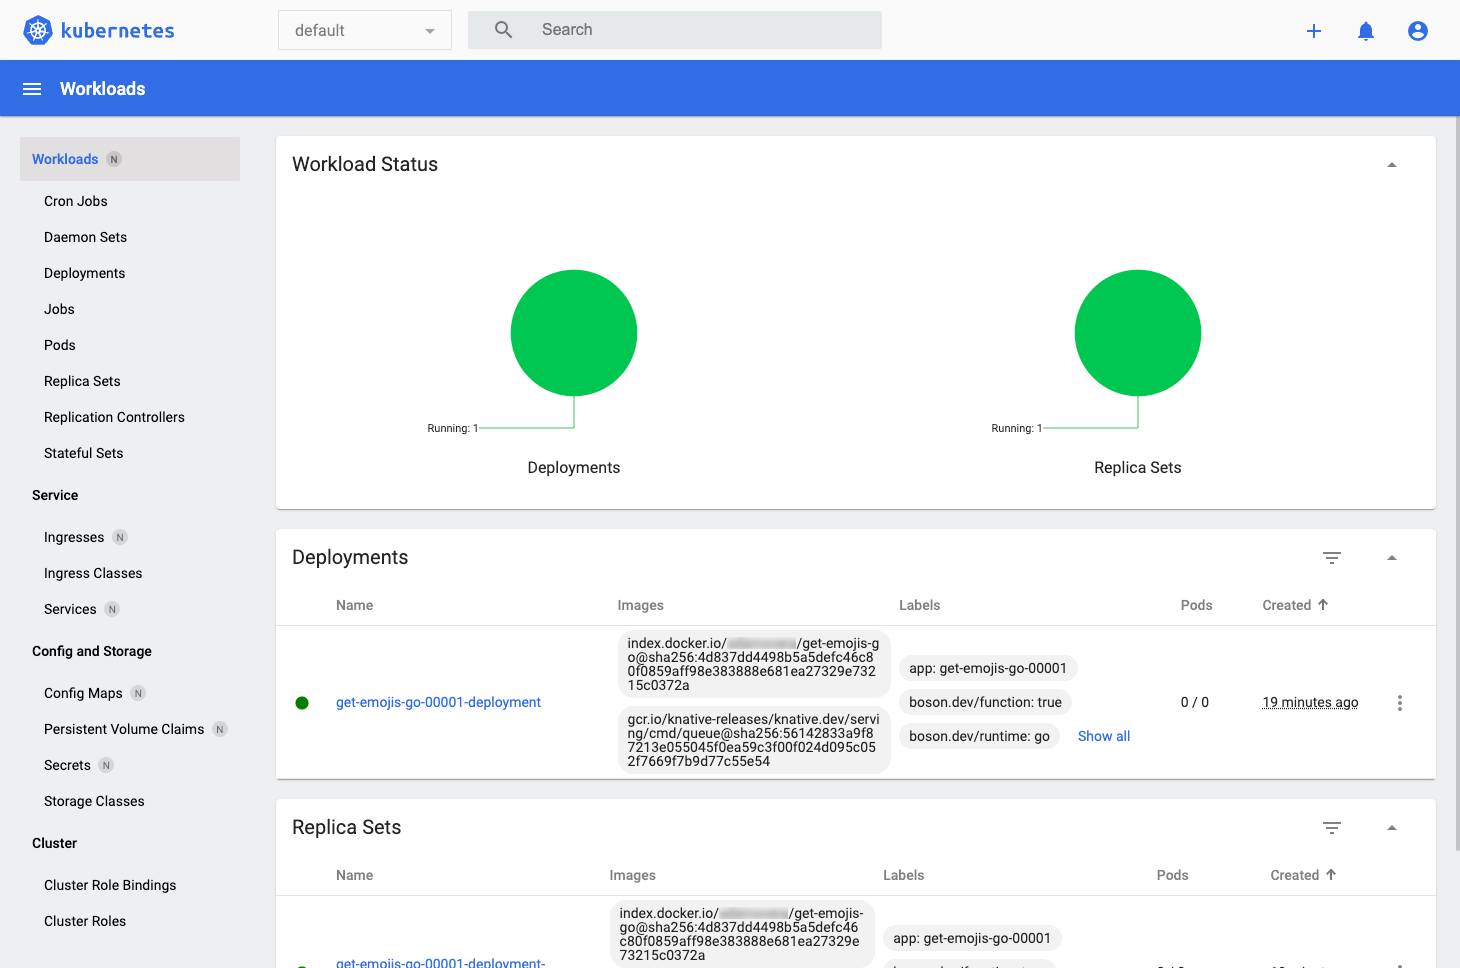Click the Show all labels link
This screenshot has height=968, width=1460.
1103,736
